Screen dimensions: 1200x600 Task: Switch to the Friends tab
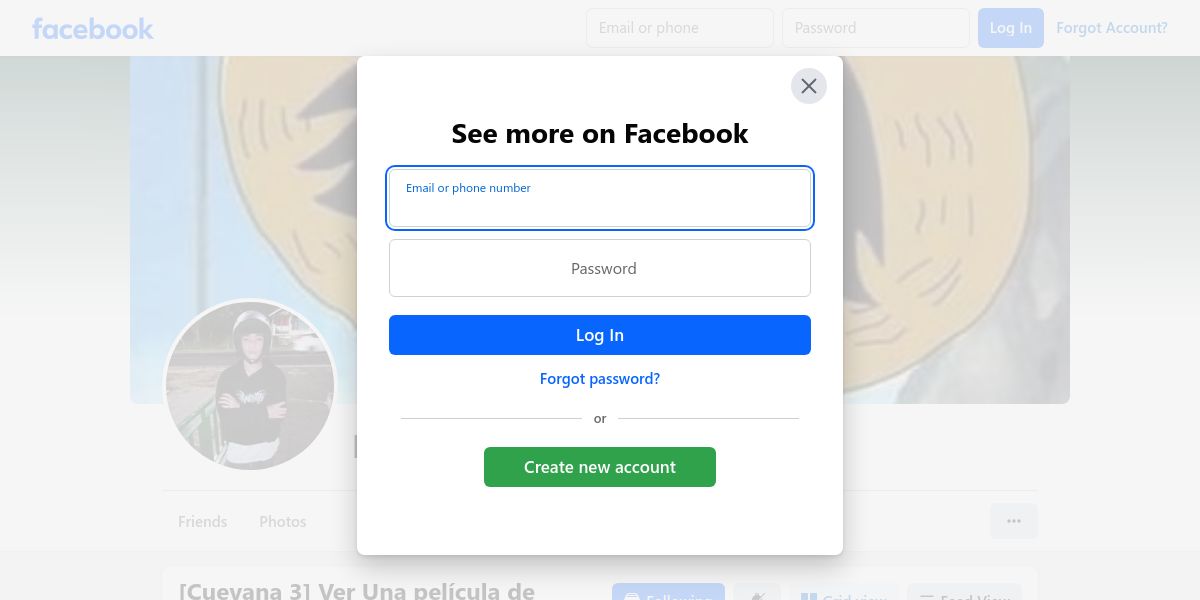[x=203, y=522]
